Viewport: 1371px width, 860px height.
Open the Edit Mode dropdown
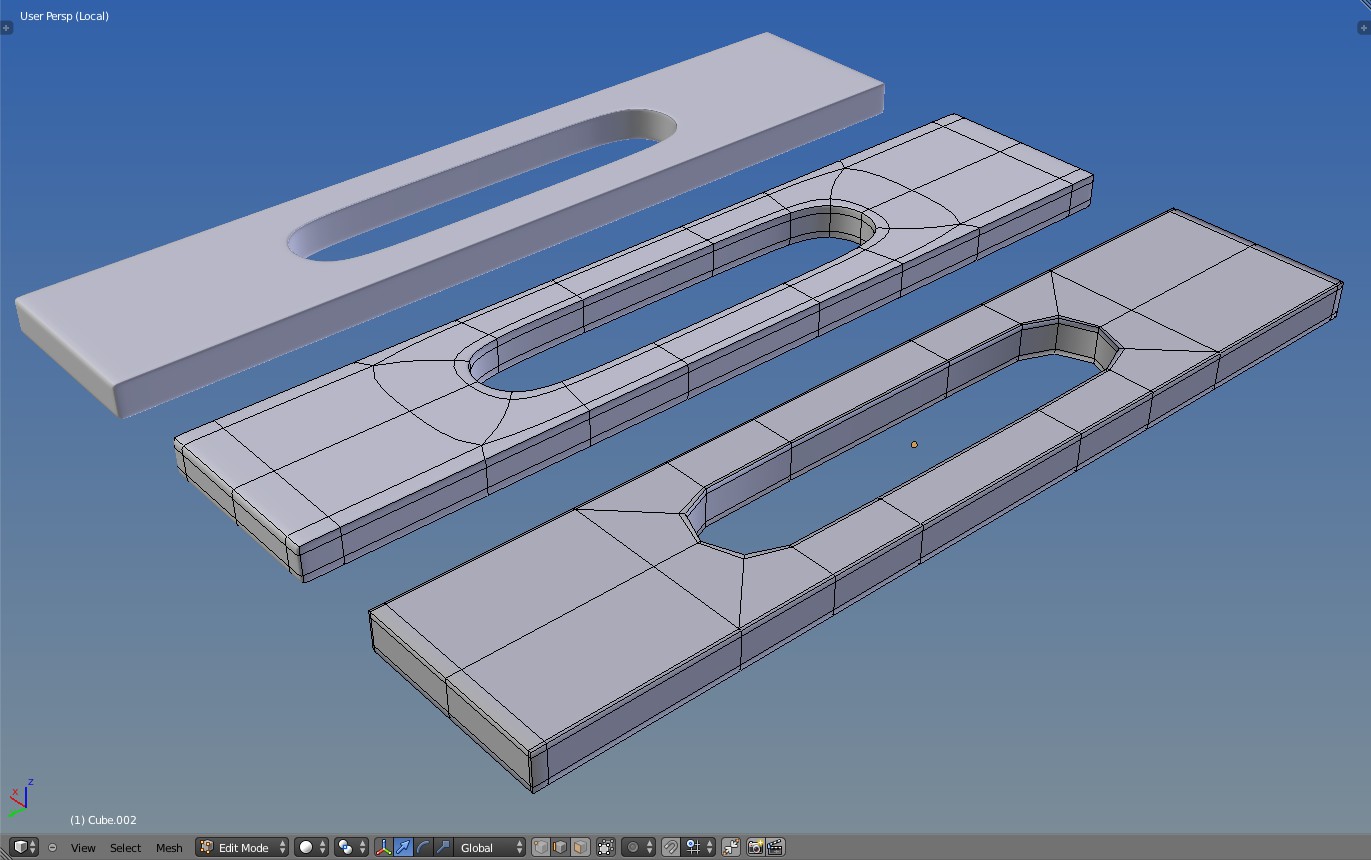tap(243, 847)
